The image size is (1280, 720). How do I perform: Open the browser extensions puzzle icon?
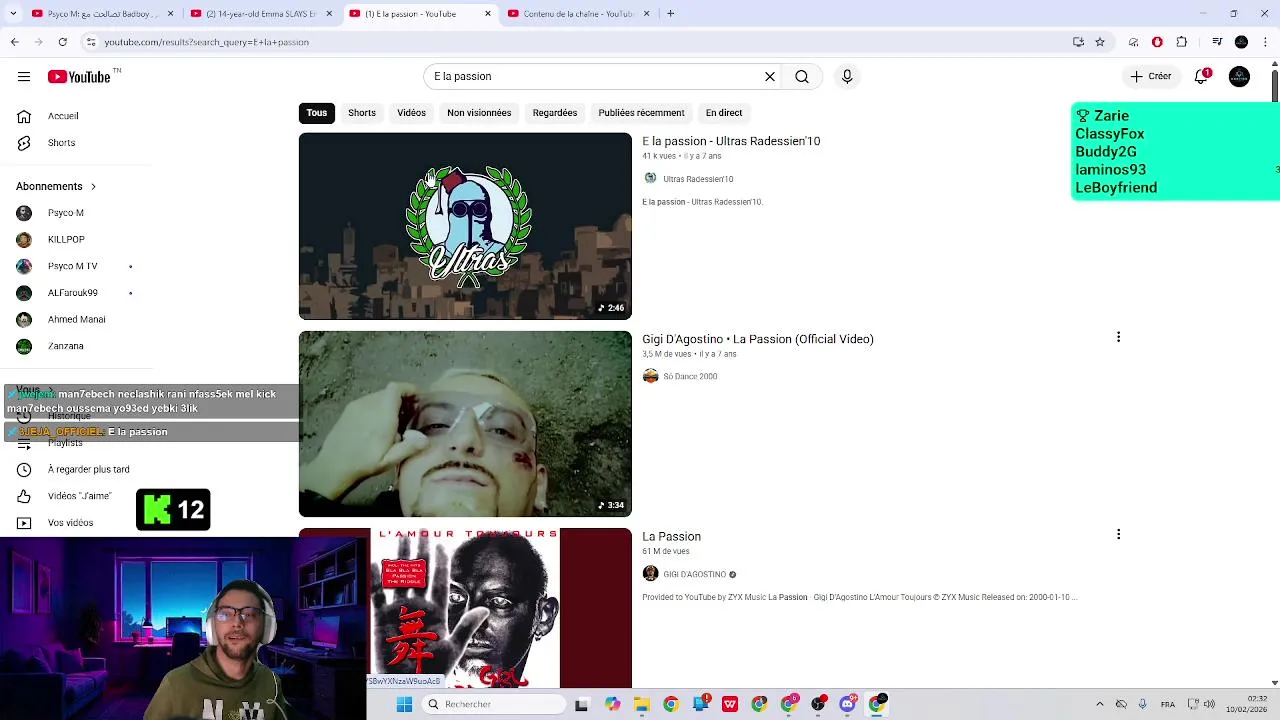pos(1182,42)
